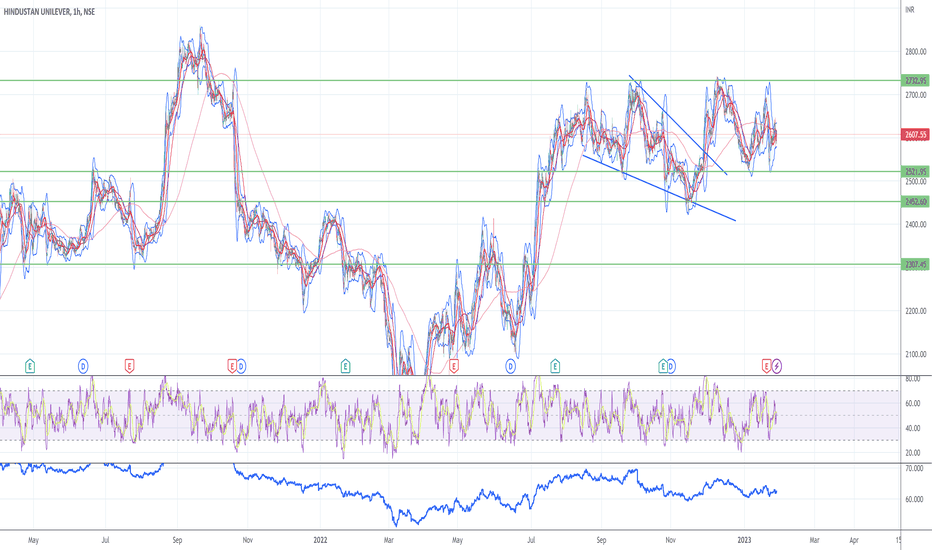The width and height of the screenshot is (932, 550).
Task: Click the 2100.00 price axis value
Action: pos(916,354)
